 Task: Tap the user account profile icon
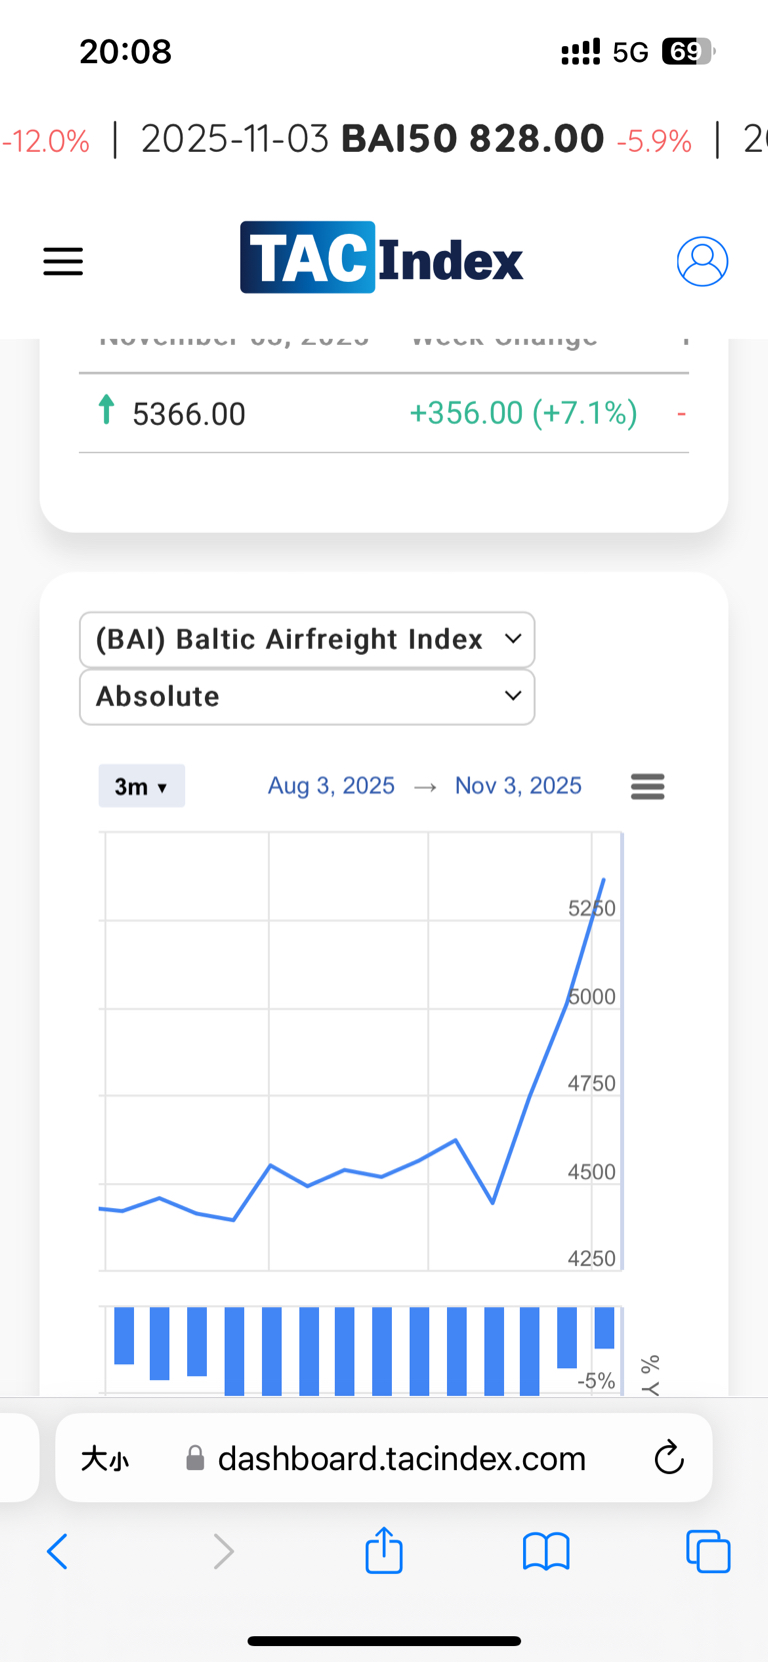702,262
